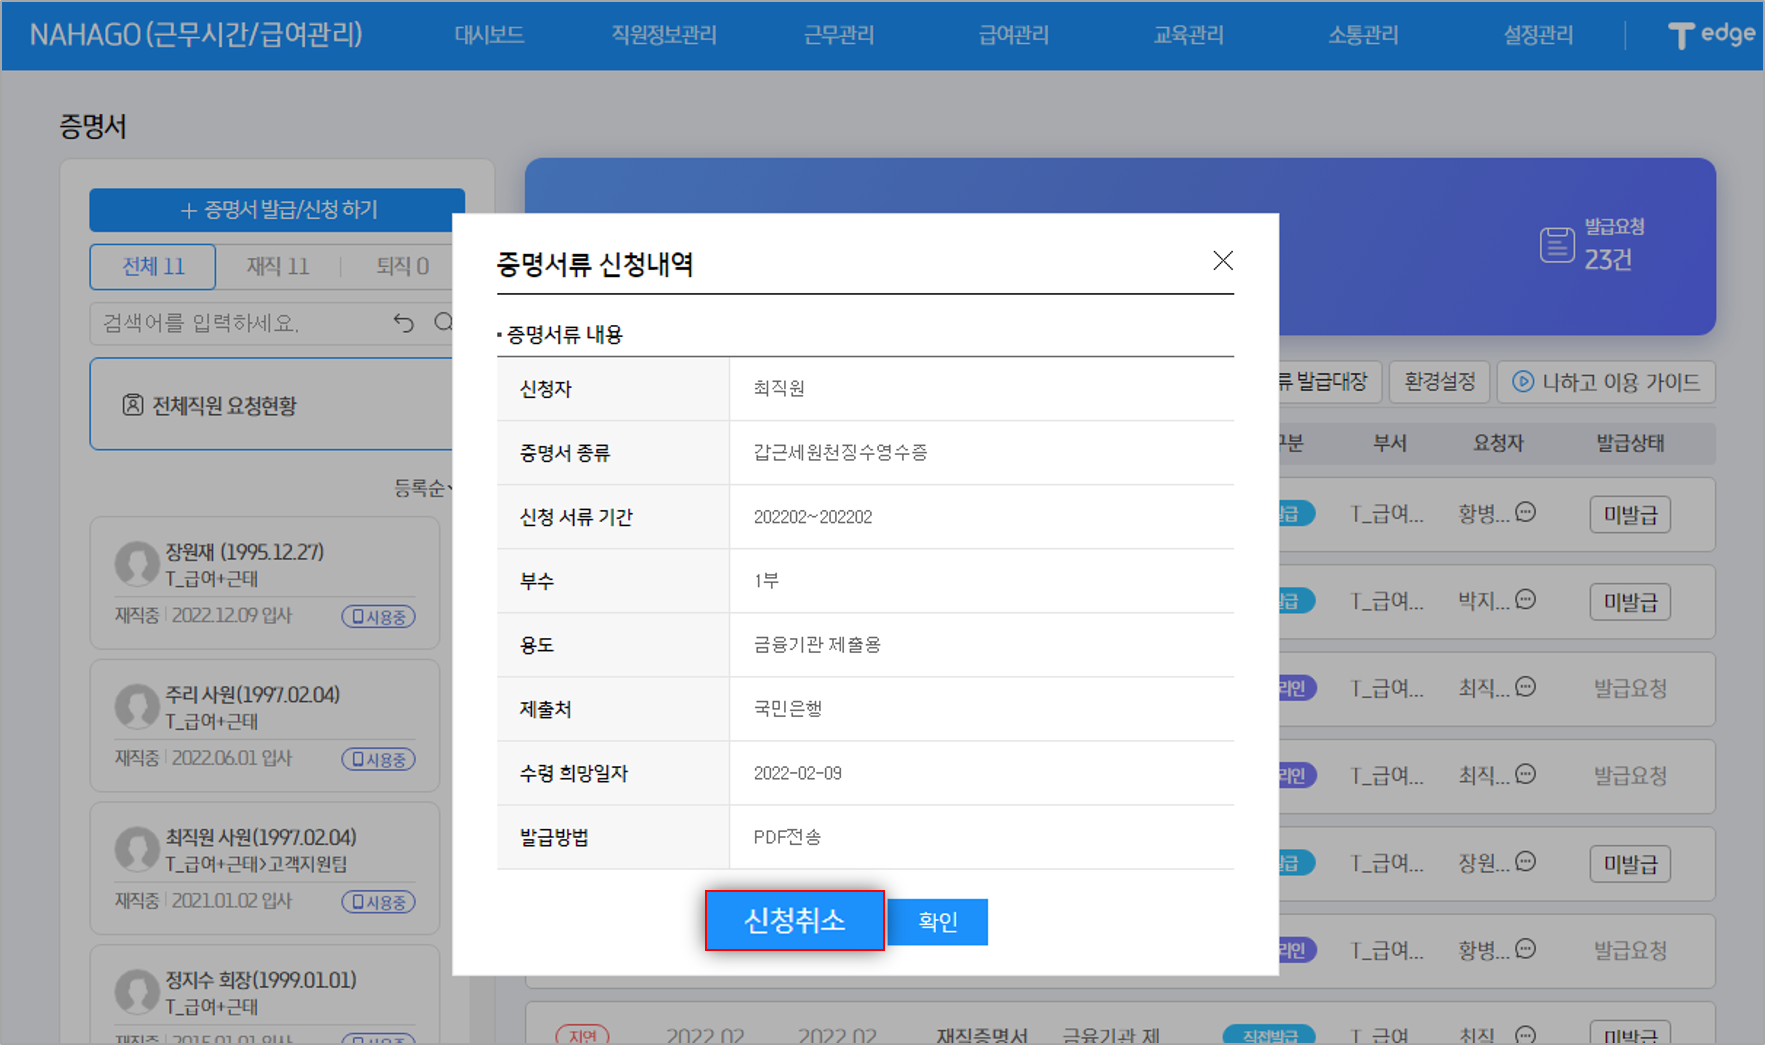1765x1045 pixels.
Task: Open the 발급요청 23건 document icon
Action: 1556,244
